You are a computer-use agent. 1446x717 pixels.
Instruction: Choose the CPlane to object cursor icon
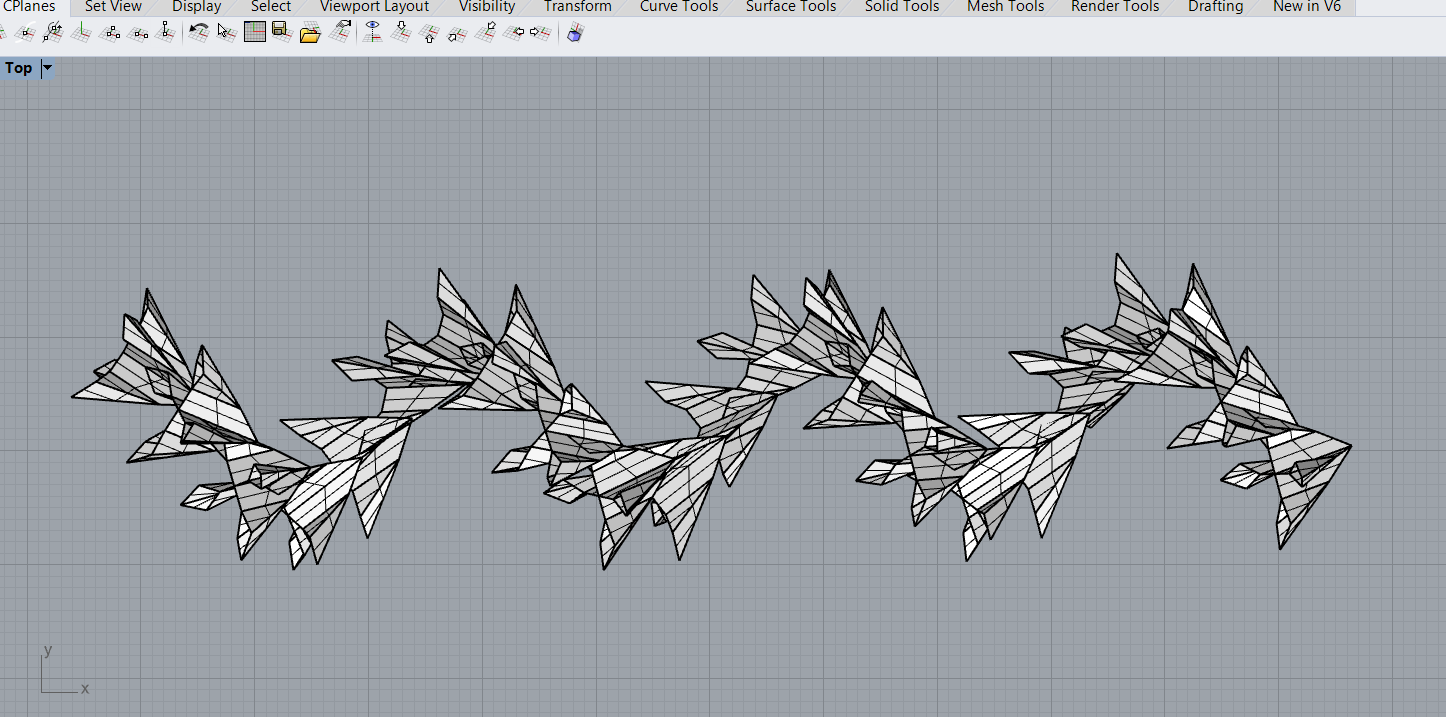[226, 33]
